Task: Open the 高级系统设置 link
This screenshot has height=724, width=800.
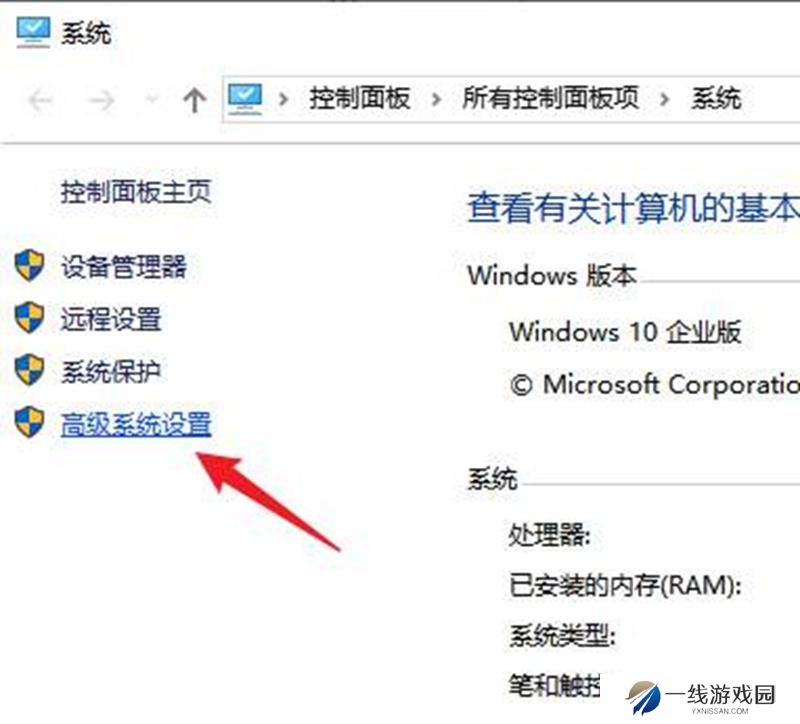Action: pos(136,424)
